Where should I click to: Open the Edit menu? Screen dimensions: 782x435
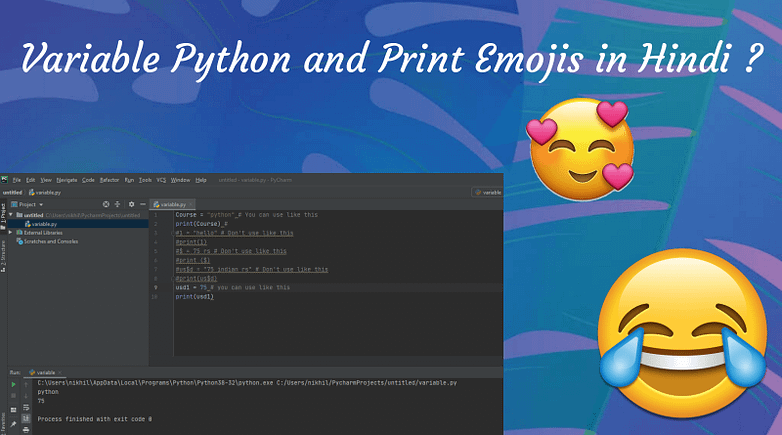[x=30, y=180]
